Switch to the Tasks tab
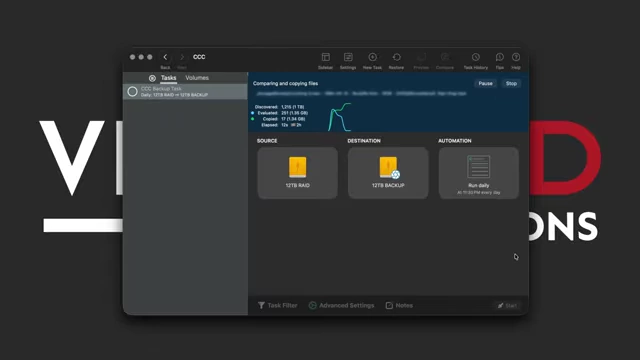The height and width of the screenshot is (360, 640). click(x=168, y=78)
